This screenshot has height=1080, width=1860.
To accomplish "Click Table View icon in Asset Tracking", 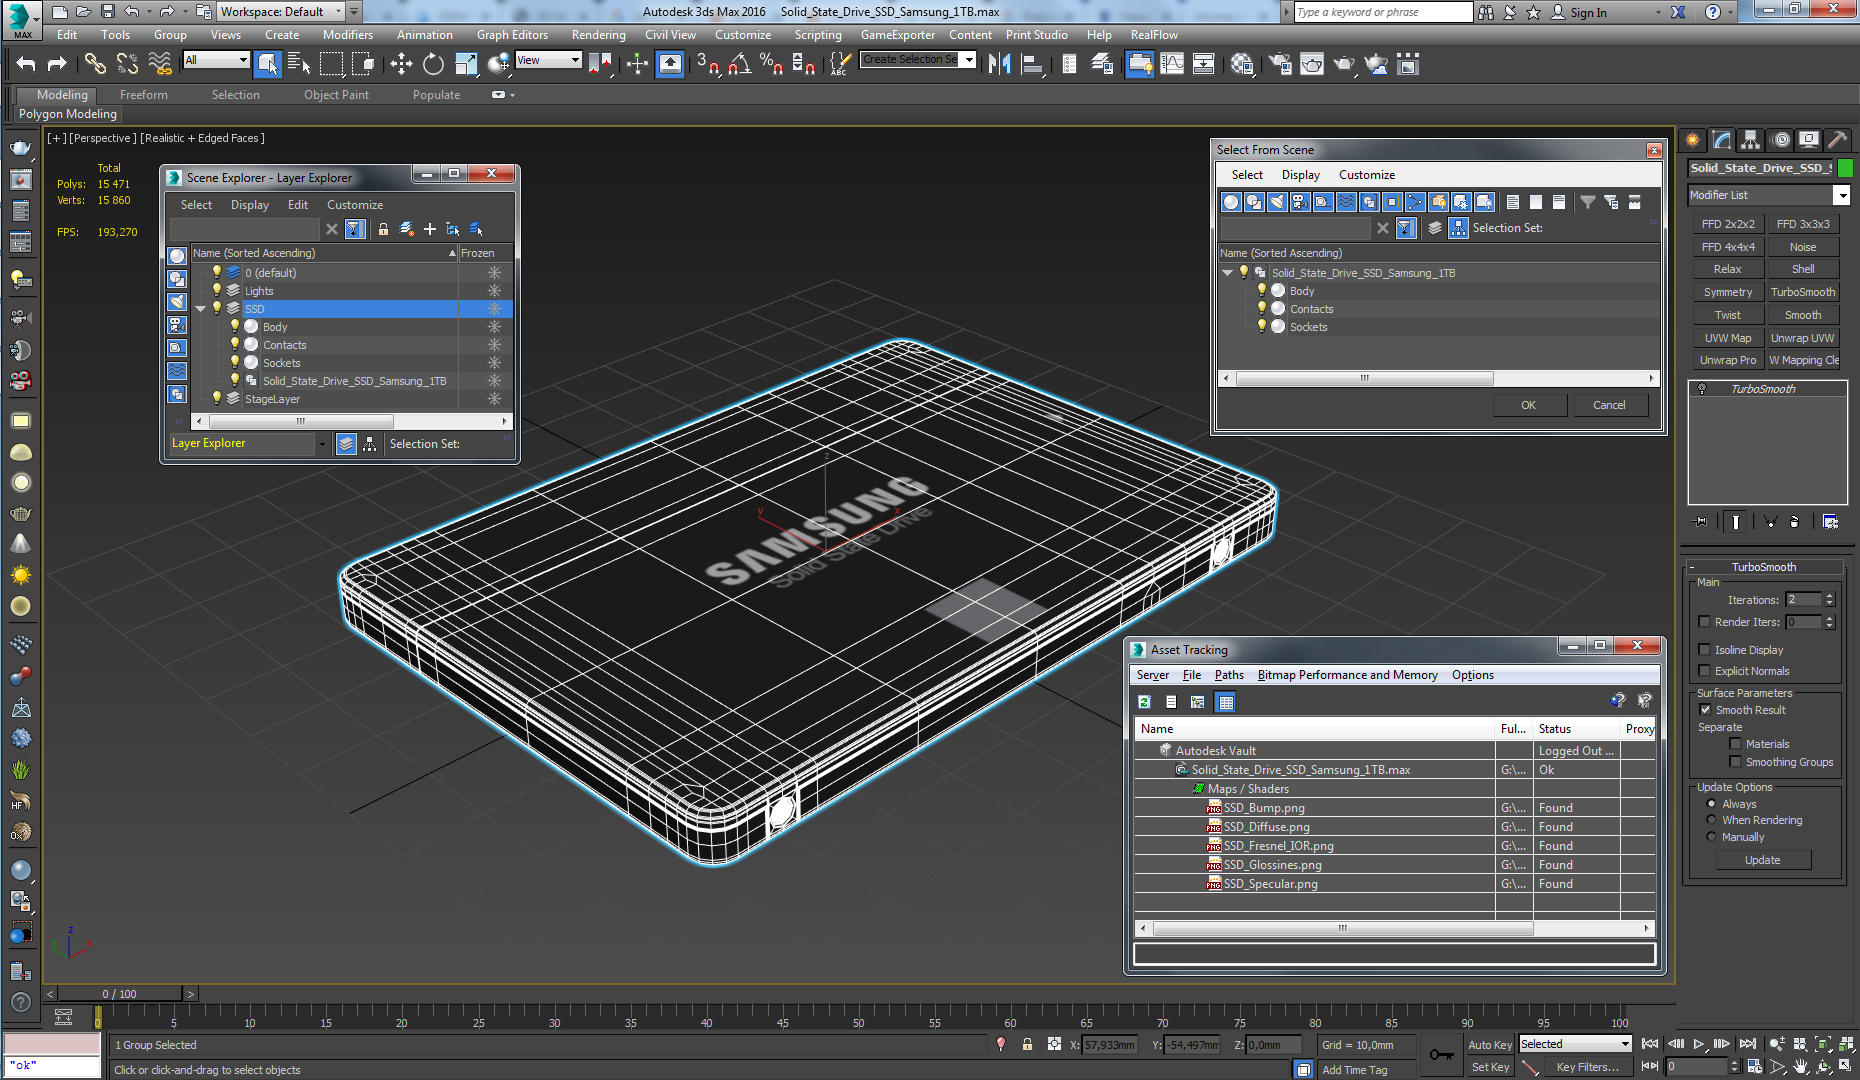I will (1226, 702).
